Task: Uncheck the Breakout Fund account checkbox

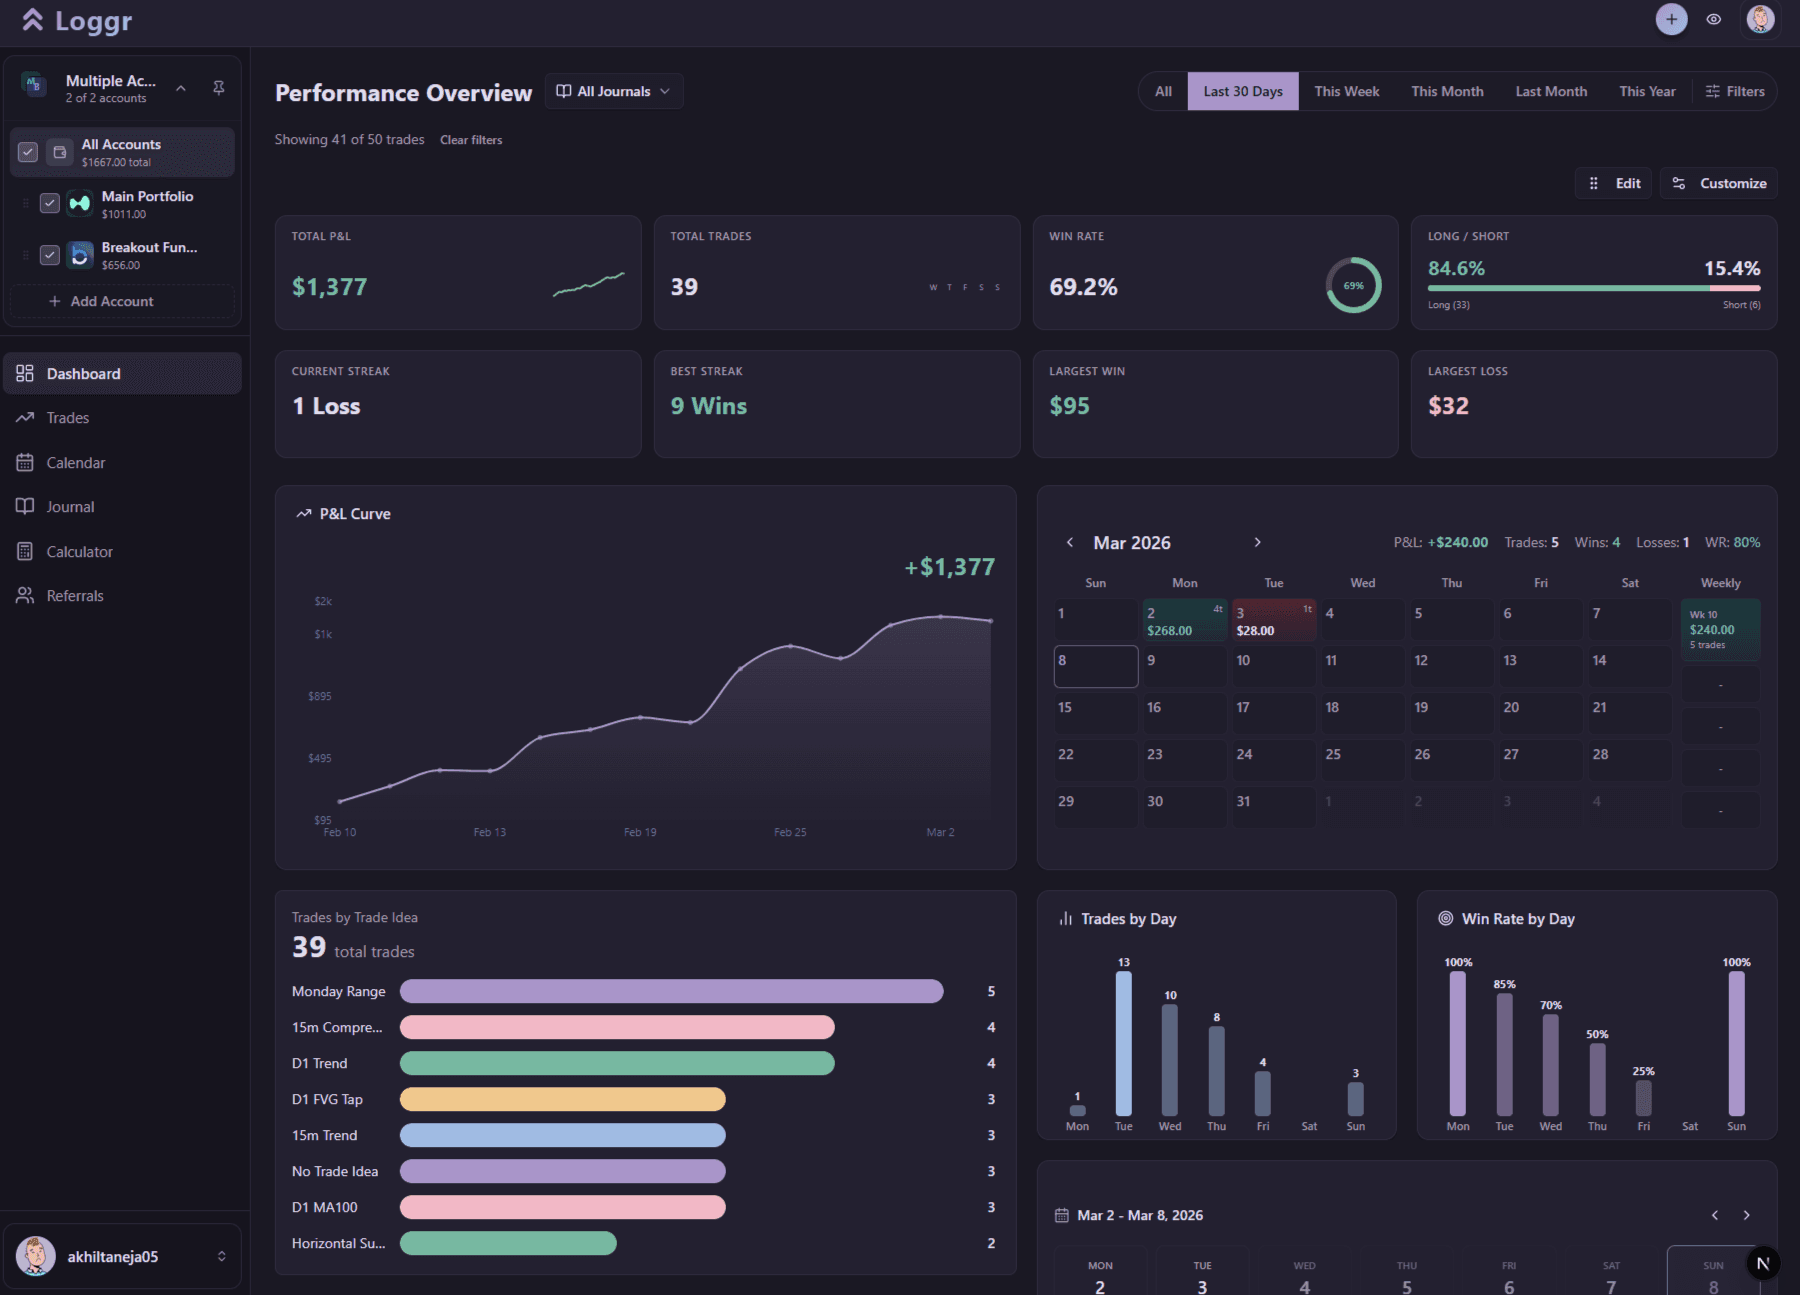Action: point(50,255)
